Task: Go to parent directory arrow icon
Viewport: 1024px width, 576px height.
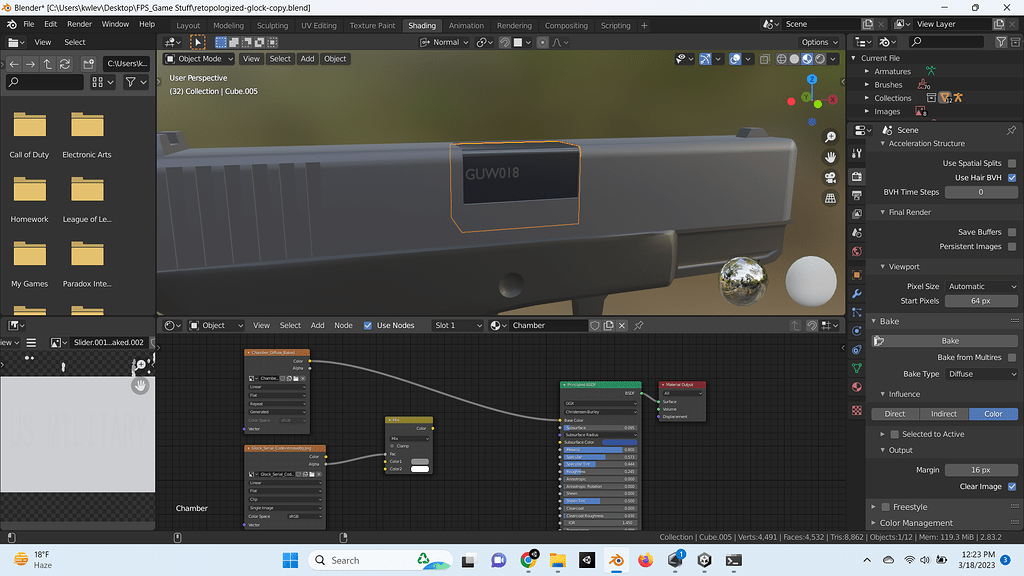Action: click(48, 64)
